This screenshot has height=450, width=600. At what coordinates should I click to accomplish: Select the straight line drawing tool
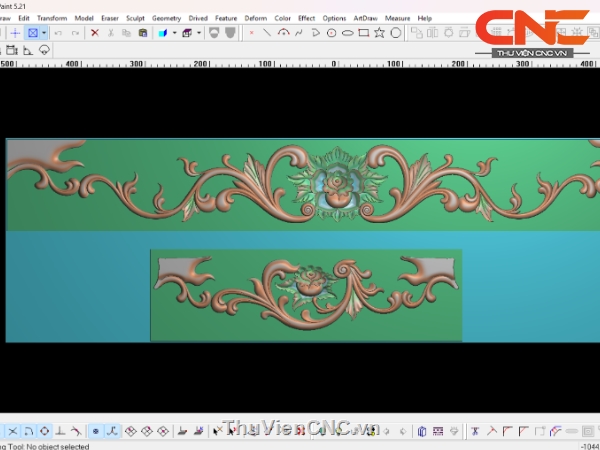click(266, 33)
